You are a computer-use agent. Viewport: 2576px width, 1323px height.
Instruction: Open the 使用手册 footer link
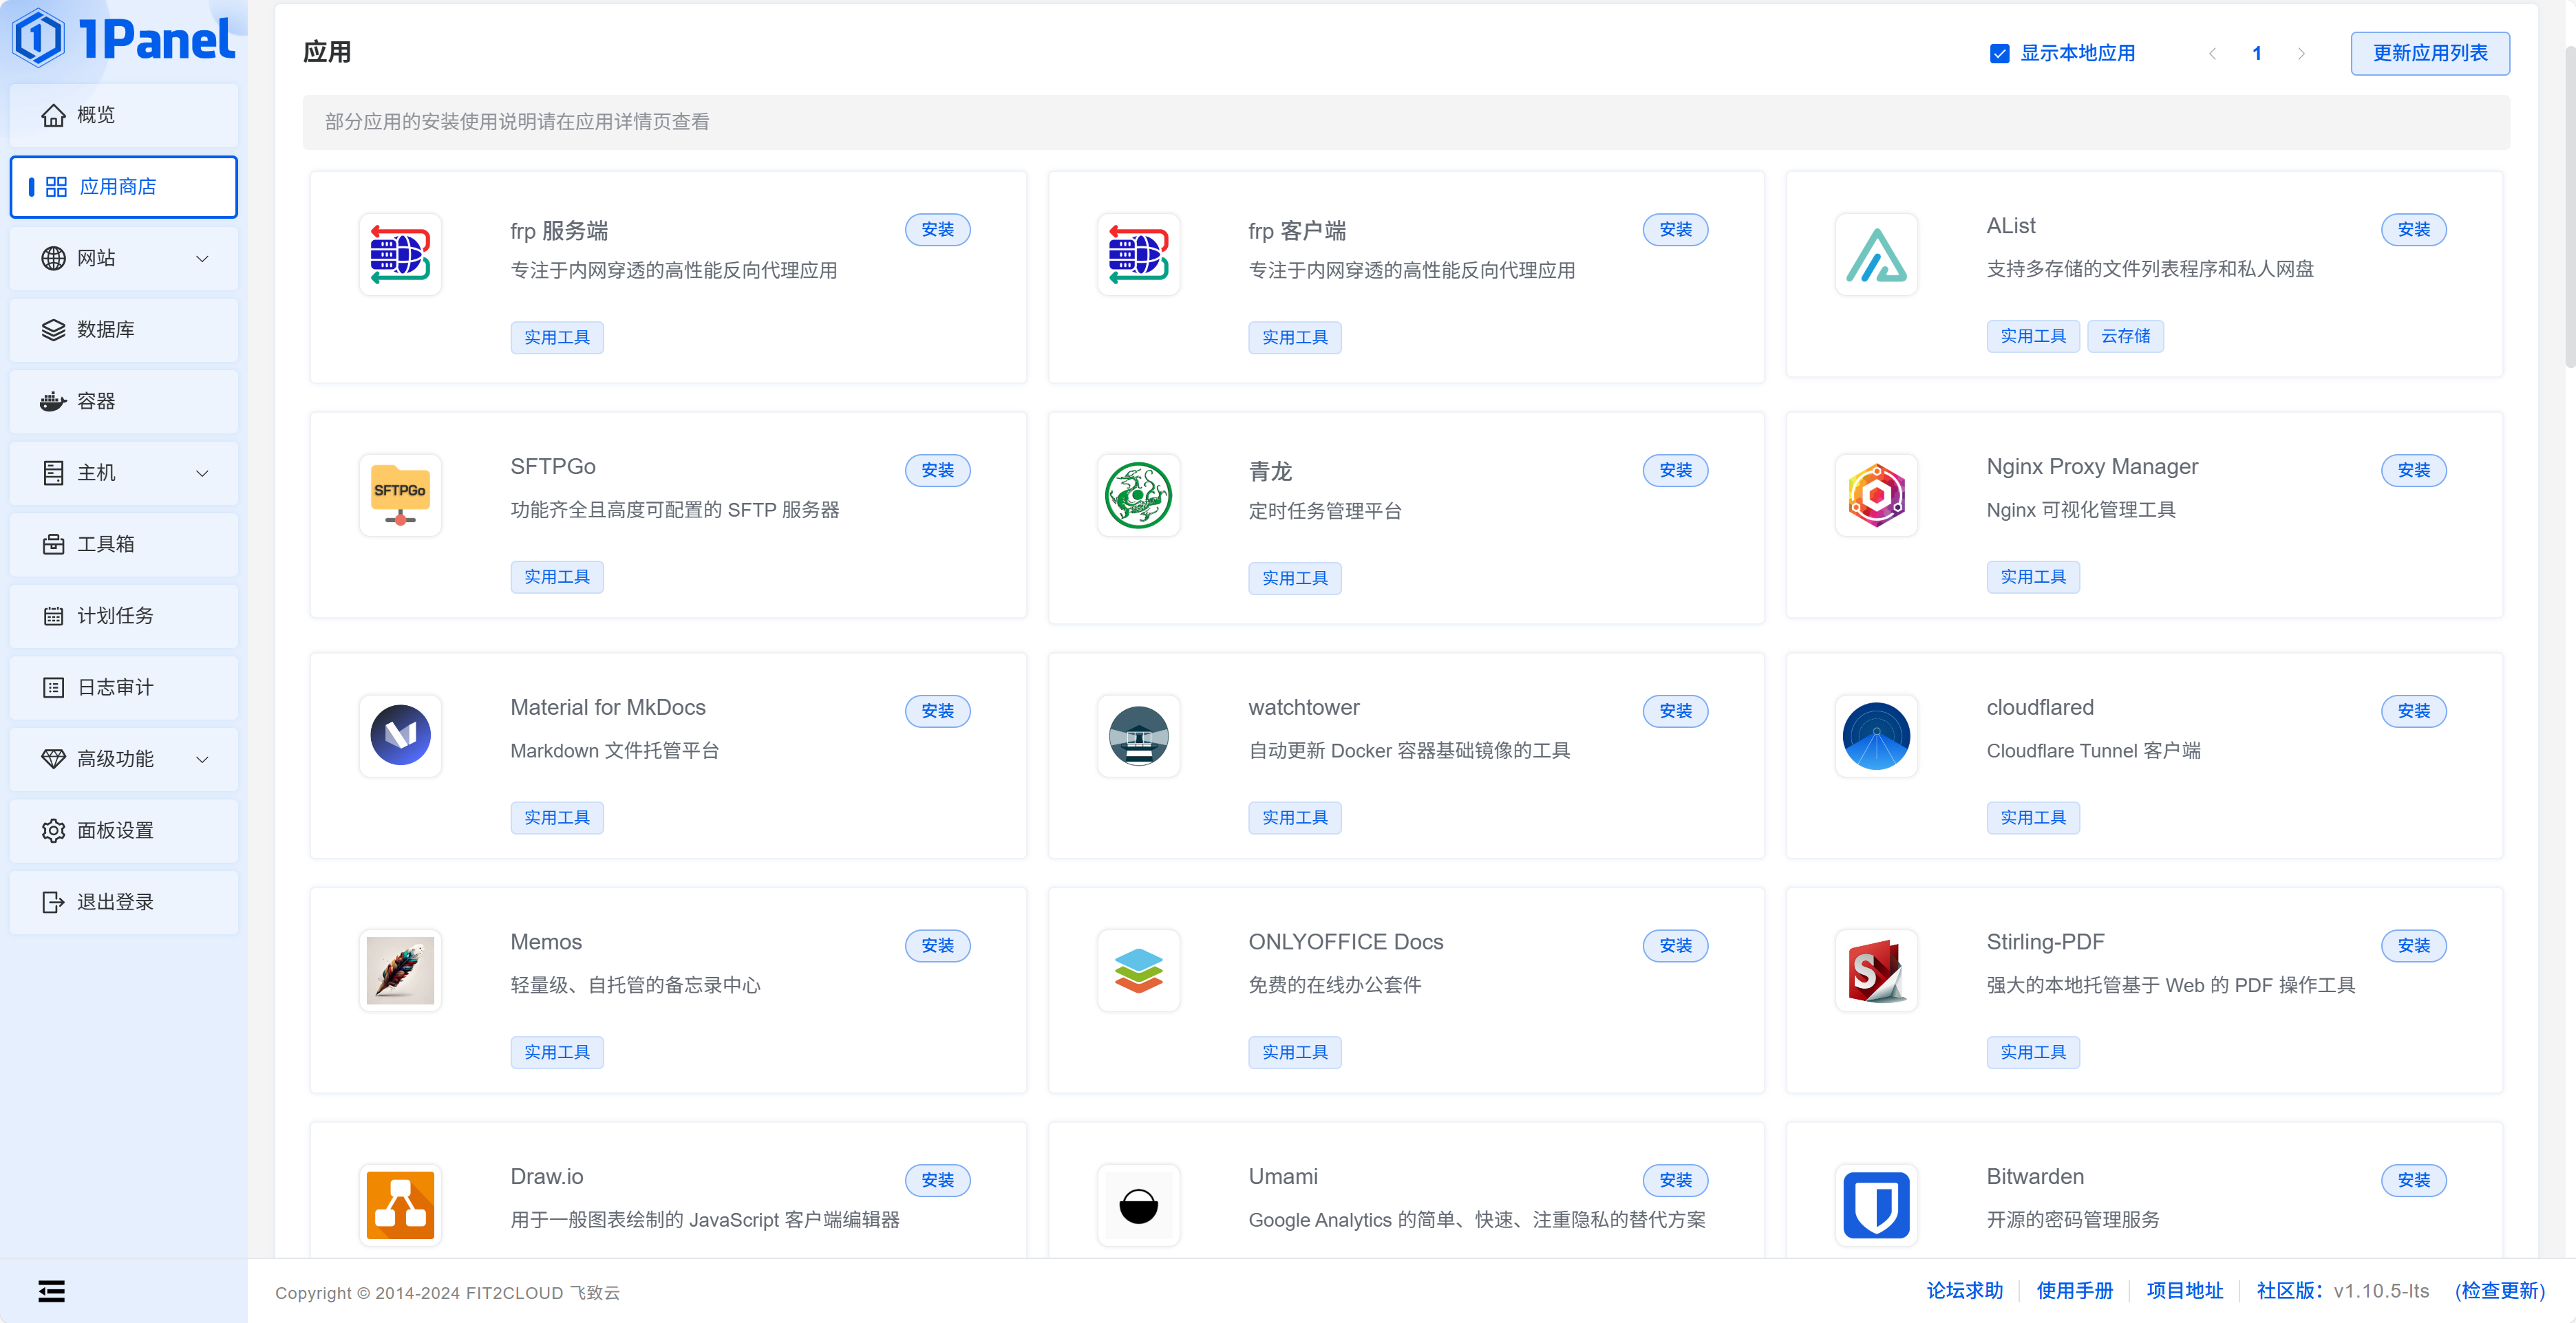pyautogui.click(x=2074, y=1291)
